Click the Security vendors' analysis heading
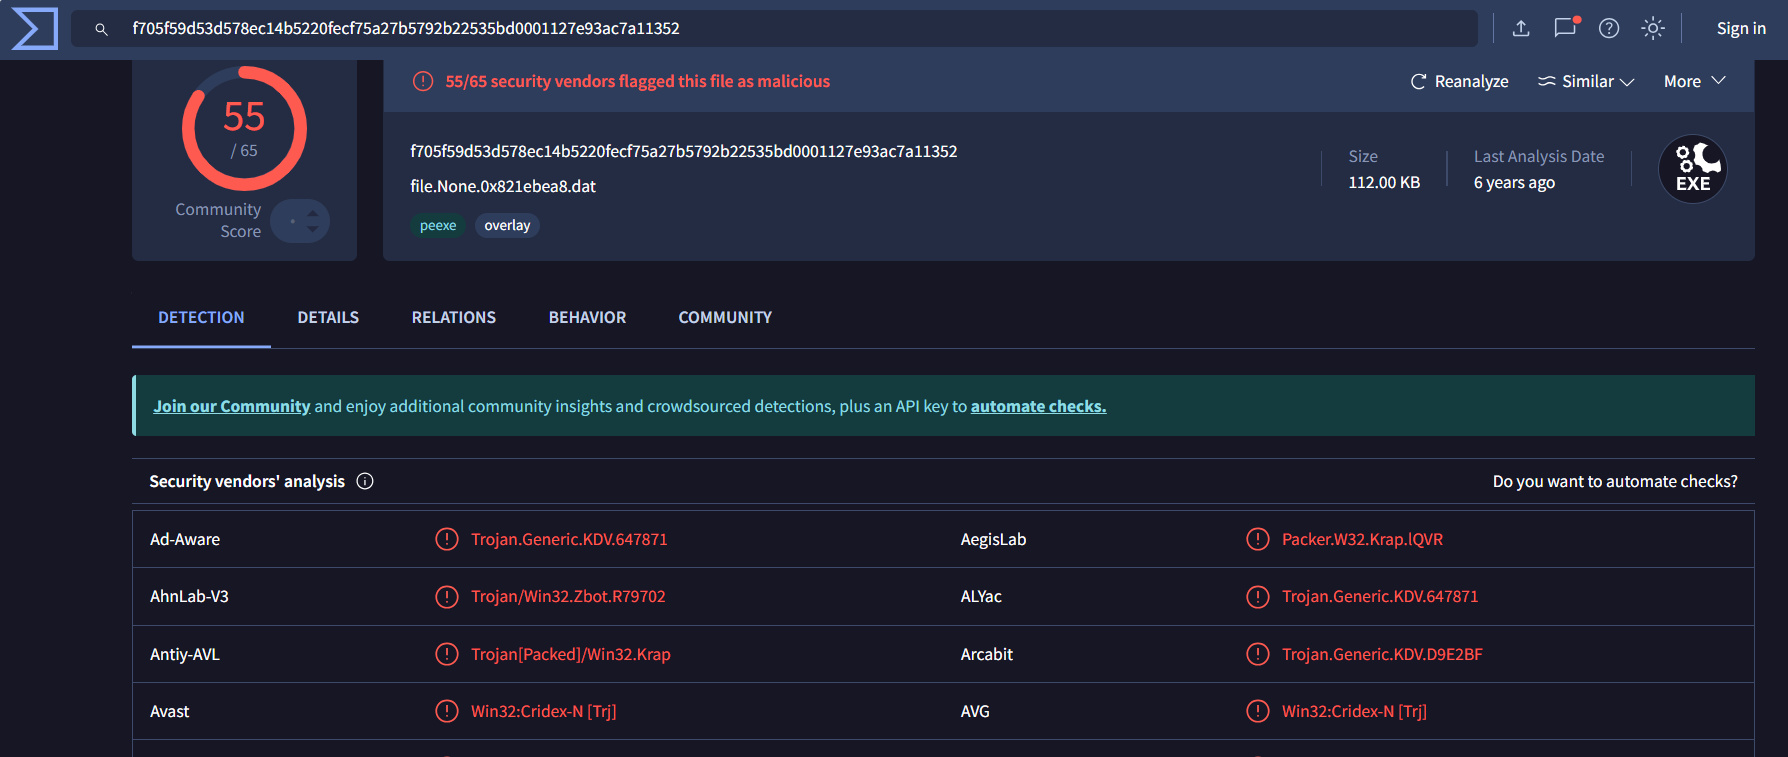 247,481
